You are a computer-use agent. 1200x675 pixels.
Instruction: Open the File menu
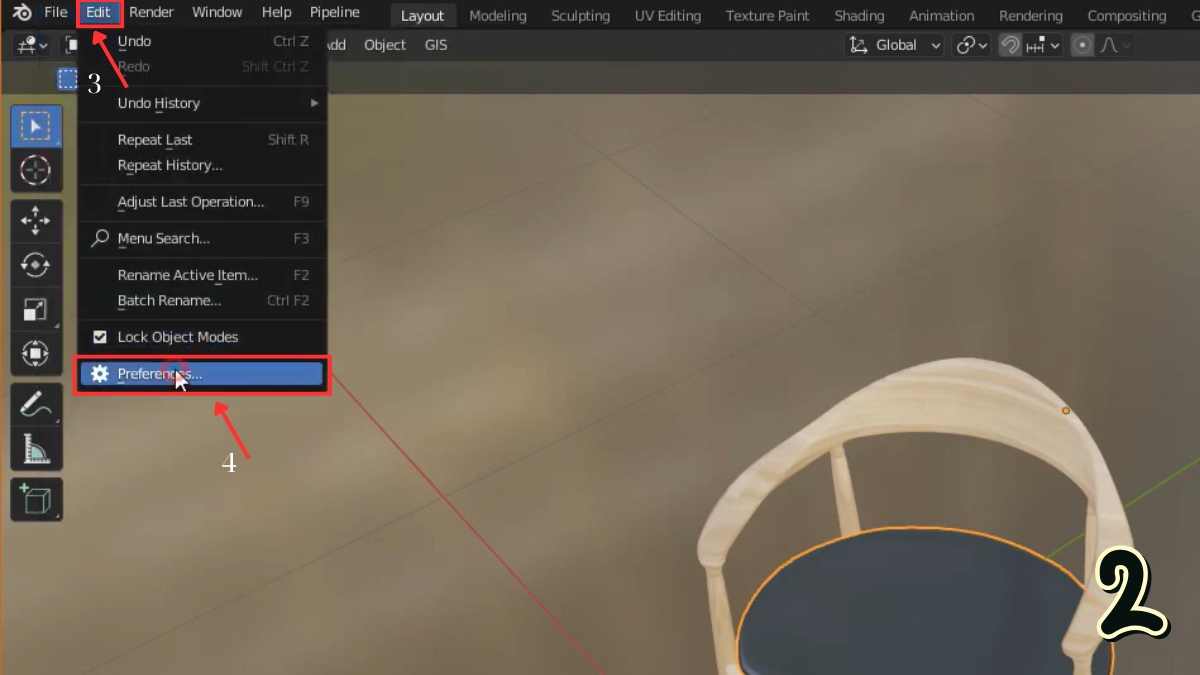tap(55, 13)
